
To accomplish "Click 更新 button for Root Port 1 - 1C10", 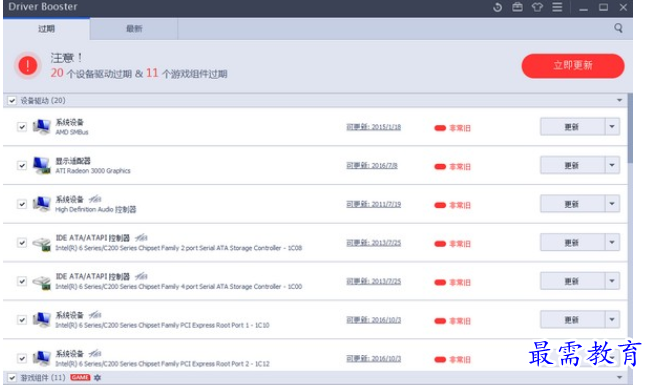I will [572, 320].
